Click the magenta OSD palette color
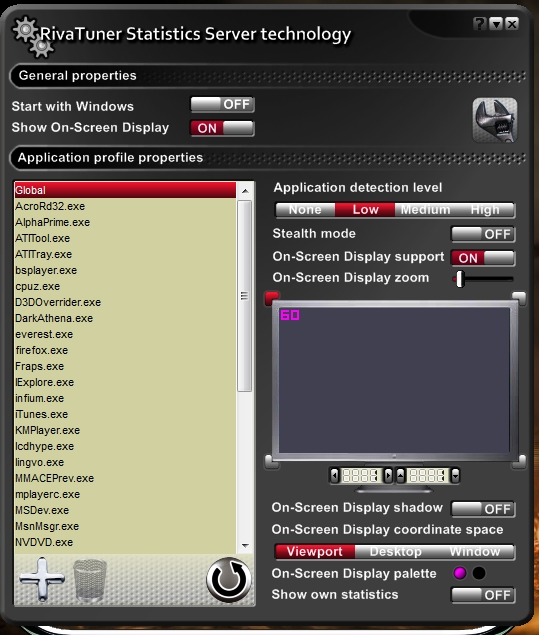 [x=460, y=573]
